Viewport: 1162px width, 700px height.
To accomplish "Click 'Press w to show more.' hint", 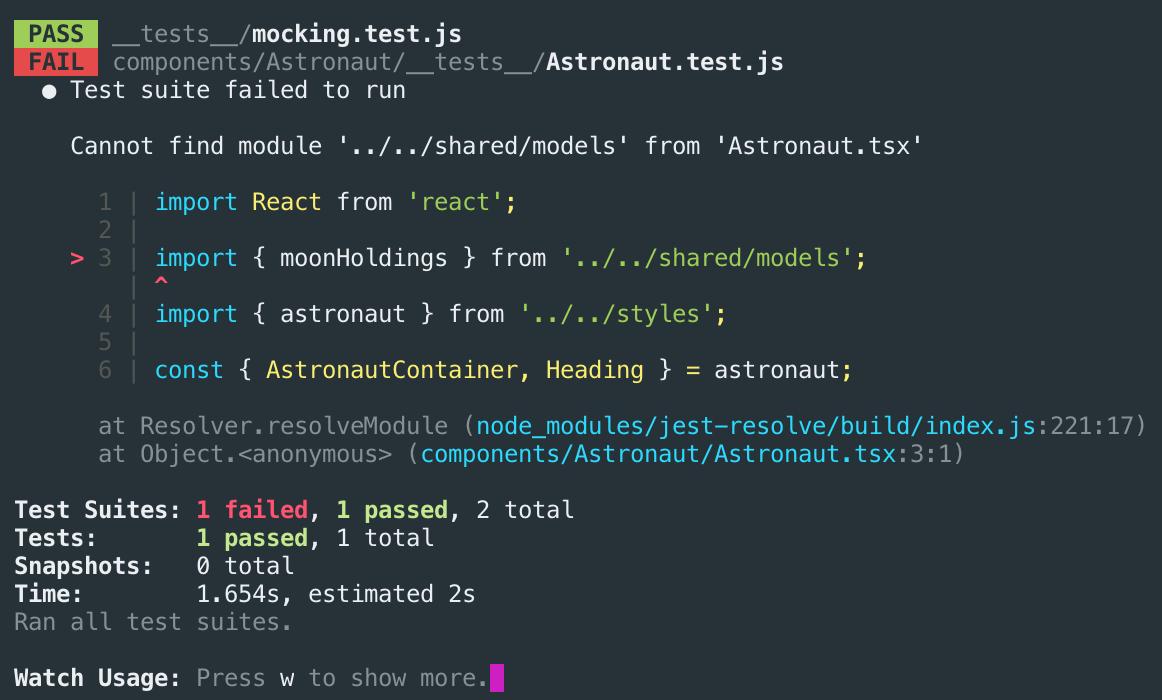I will tap(341, 678).
